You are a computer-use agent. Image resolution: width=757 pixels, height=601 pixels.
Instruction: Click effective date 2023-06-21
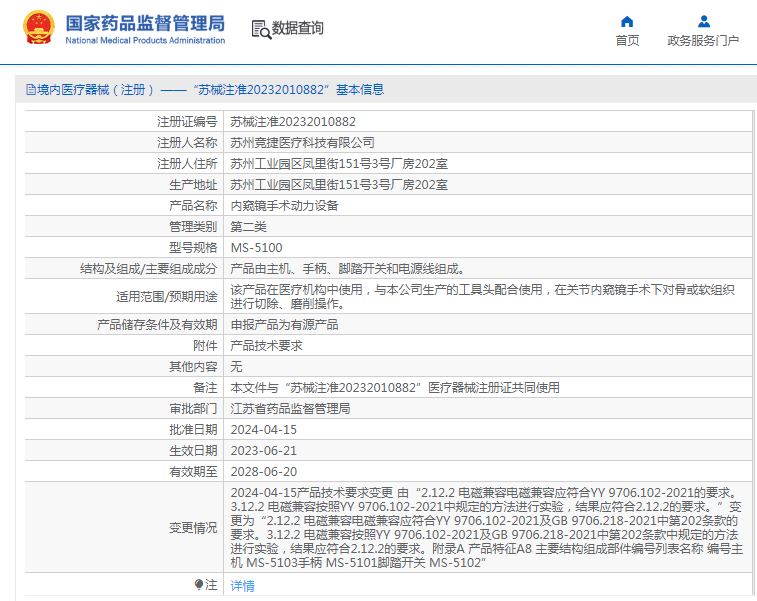(264, 451)
